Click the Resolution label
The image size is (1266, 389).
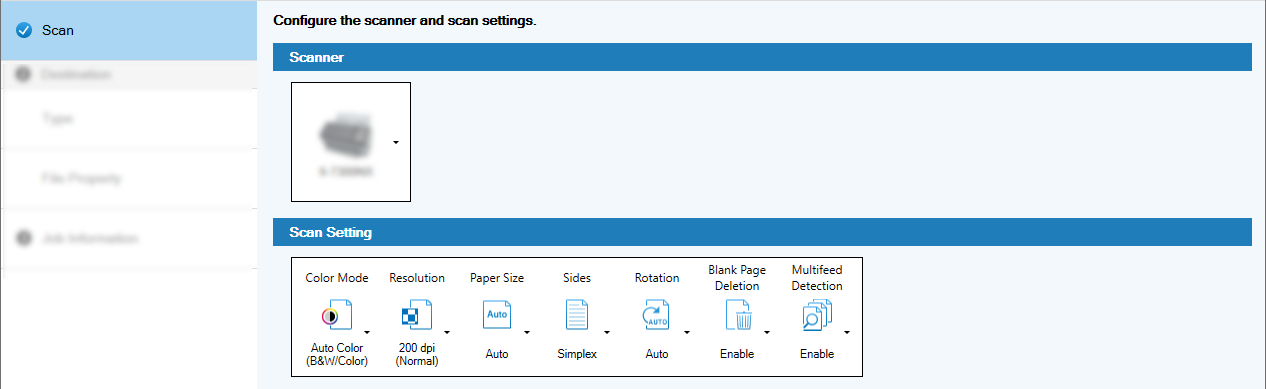[417, 278]
